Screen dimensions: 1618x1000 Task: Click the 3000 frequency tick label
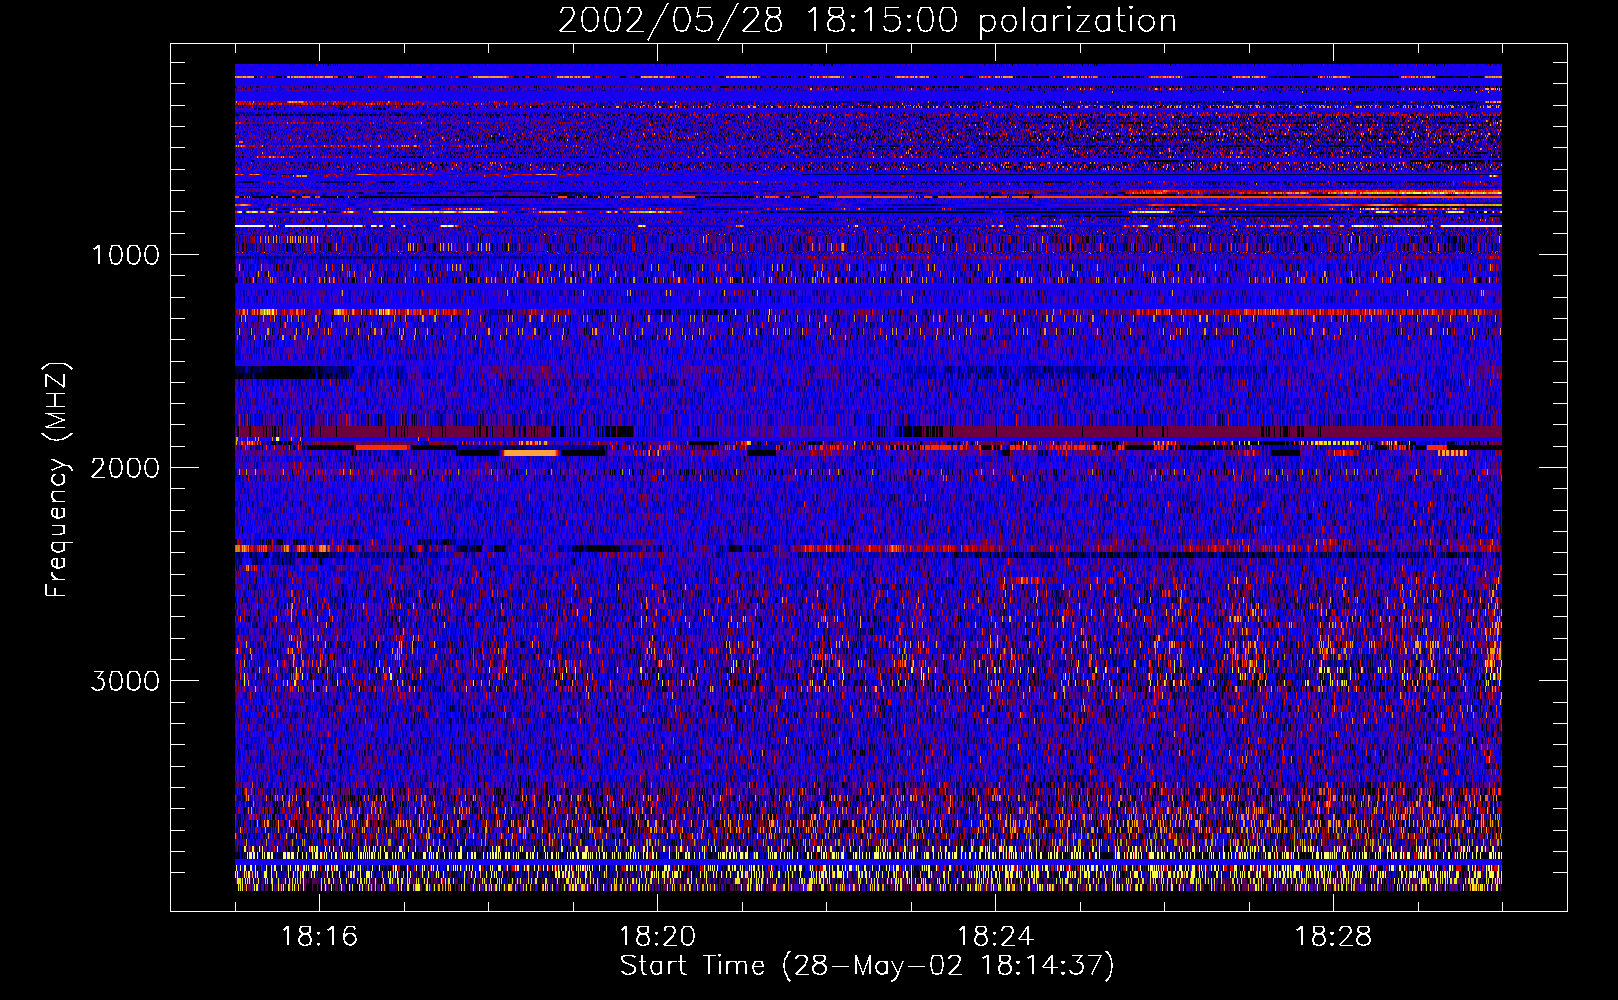coord(125,681)
